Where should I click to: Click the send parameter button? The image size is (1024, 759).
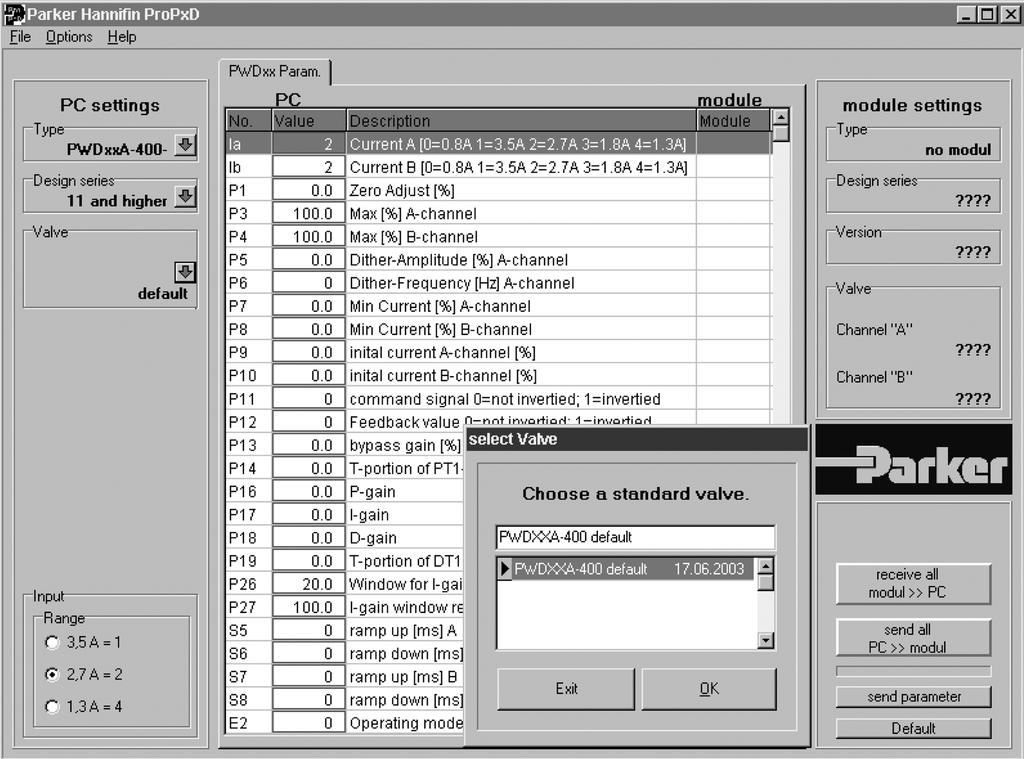(913, 696)
